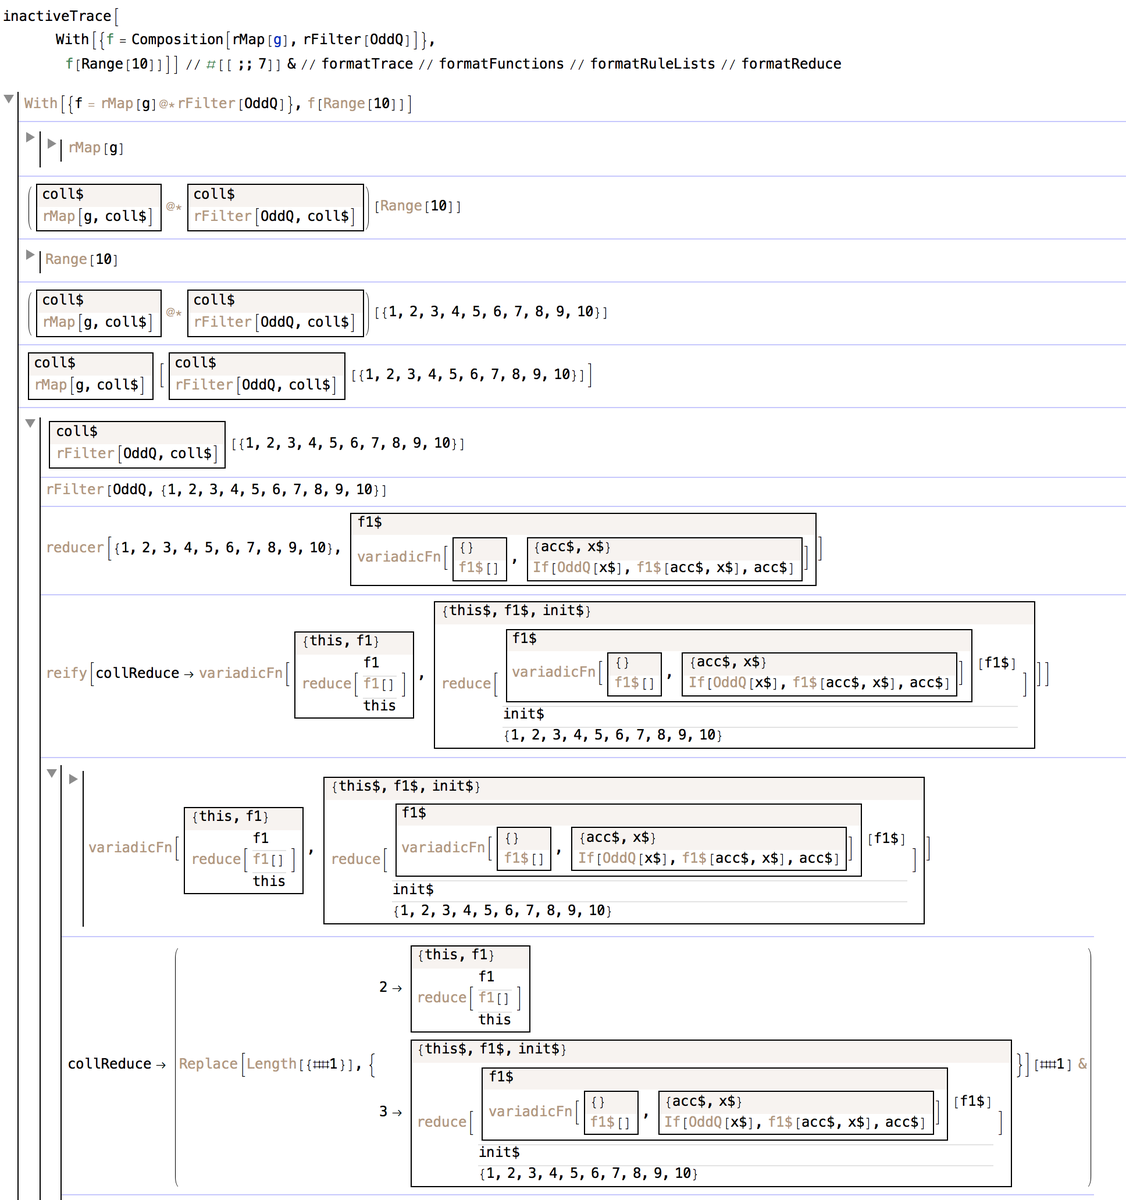Click Composition in the input cell

point(177,39)
